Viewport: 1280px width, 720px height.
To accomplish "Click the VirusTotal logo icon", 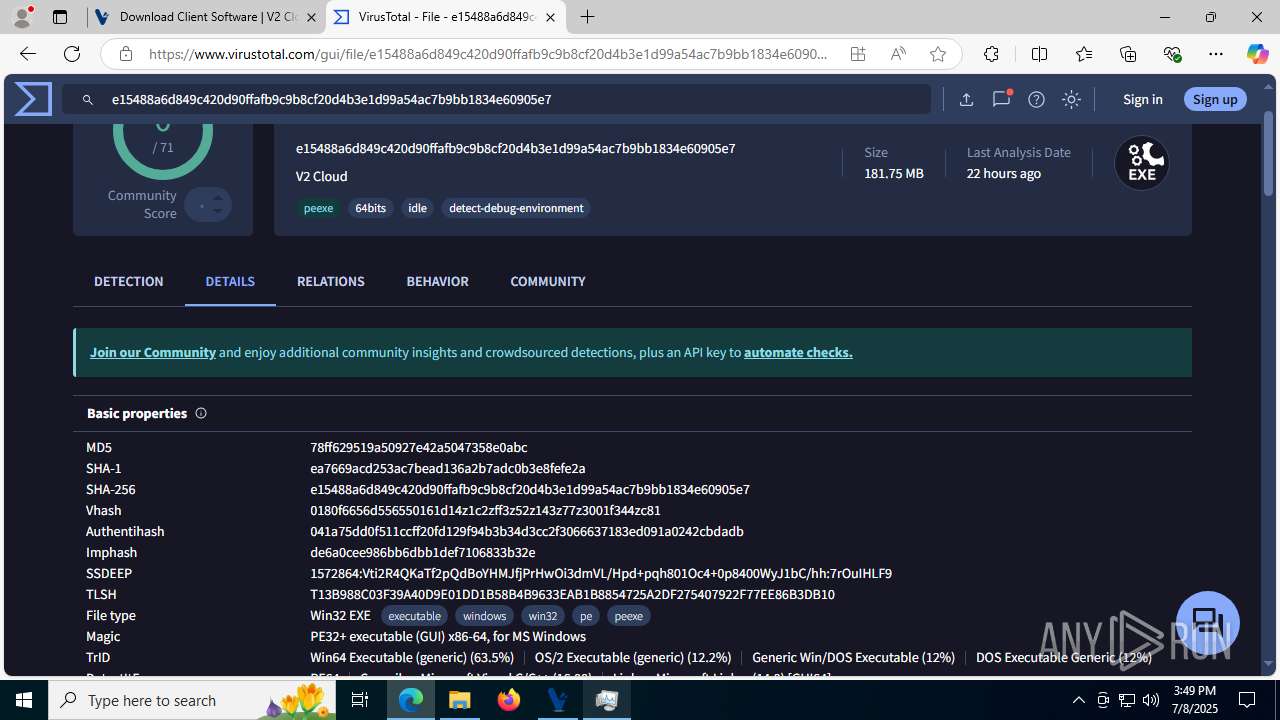I will pyautogui.click(x=33, y=99).
